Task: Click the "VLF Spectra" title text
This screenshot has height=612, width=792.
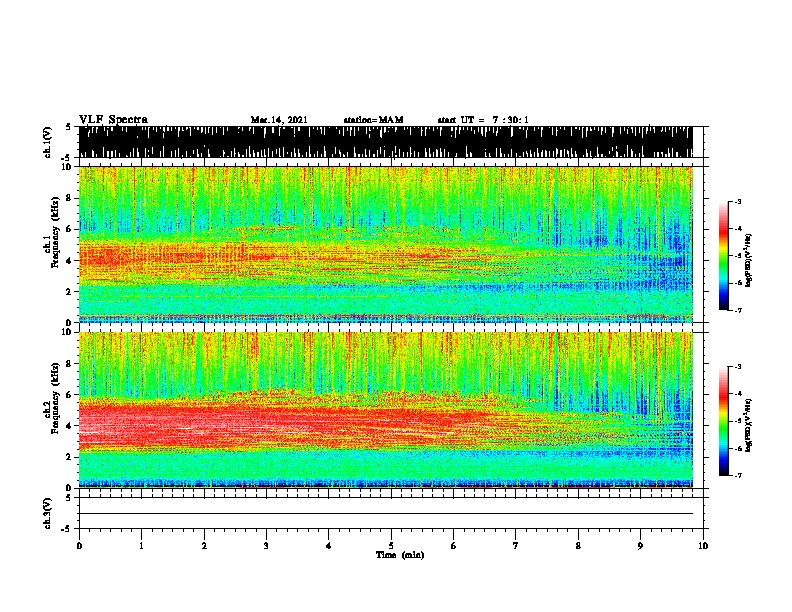Action: (113, 120)
